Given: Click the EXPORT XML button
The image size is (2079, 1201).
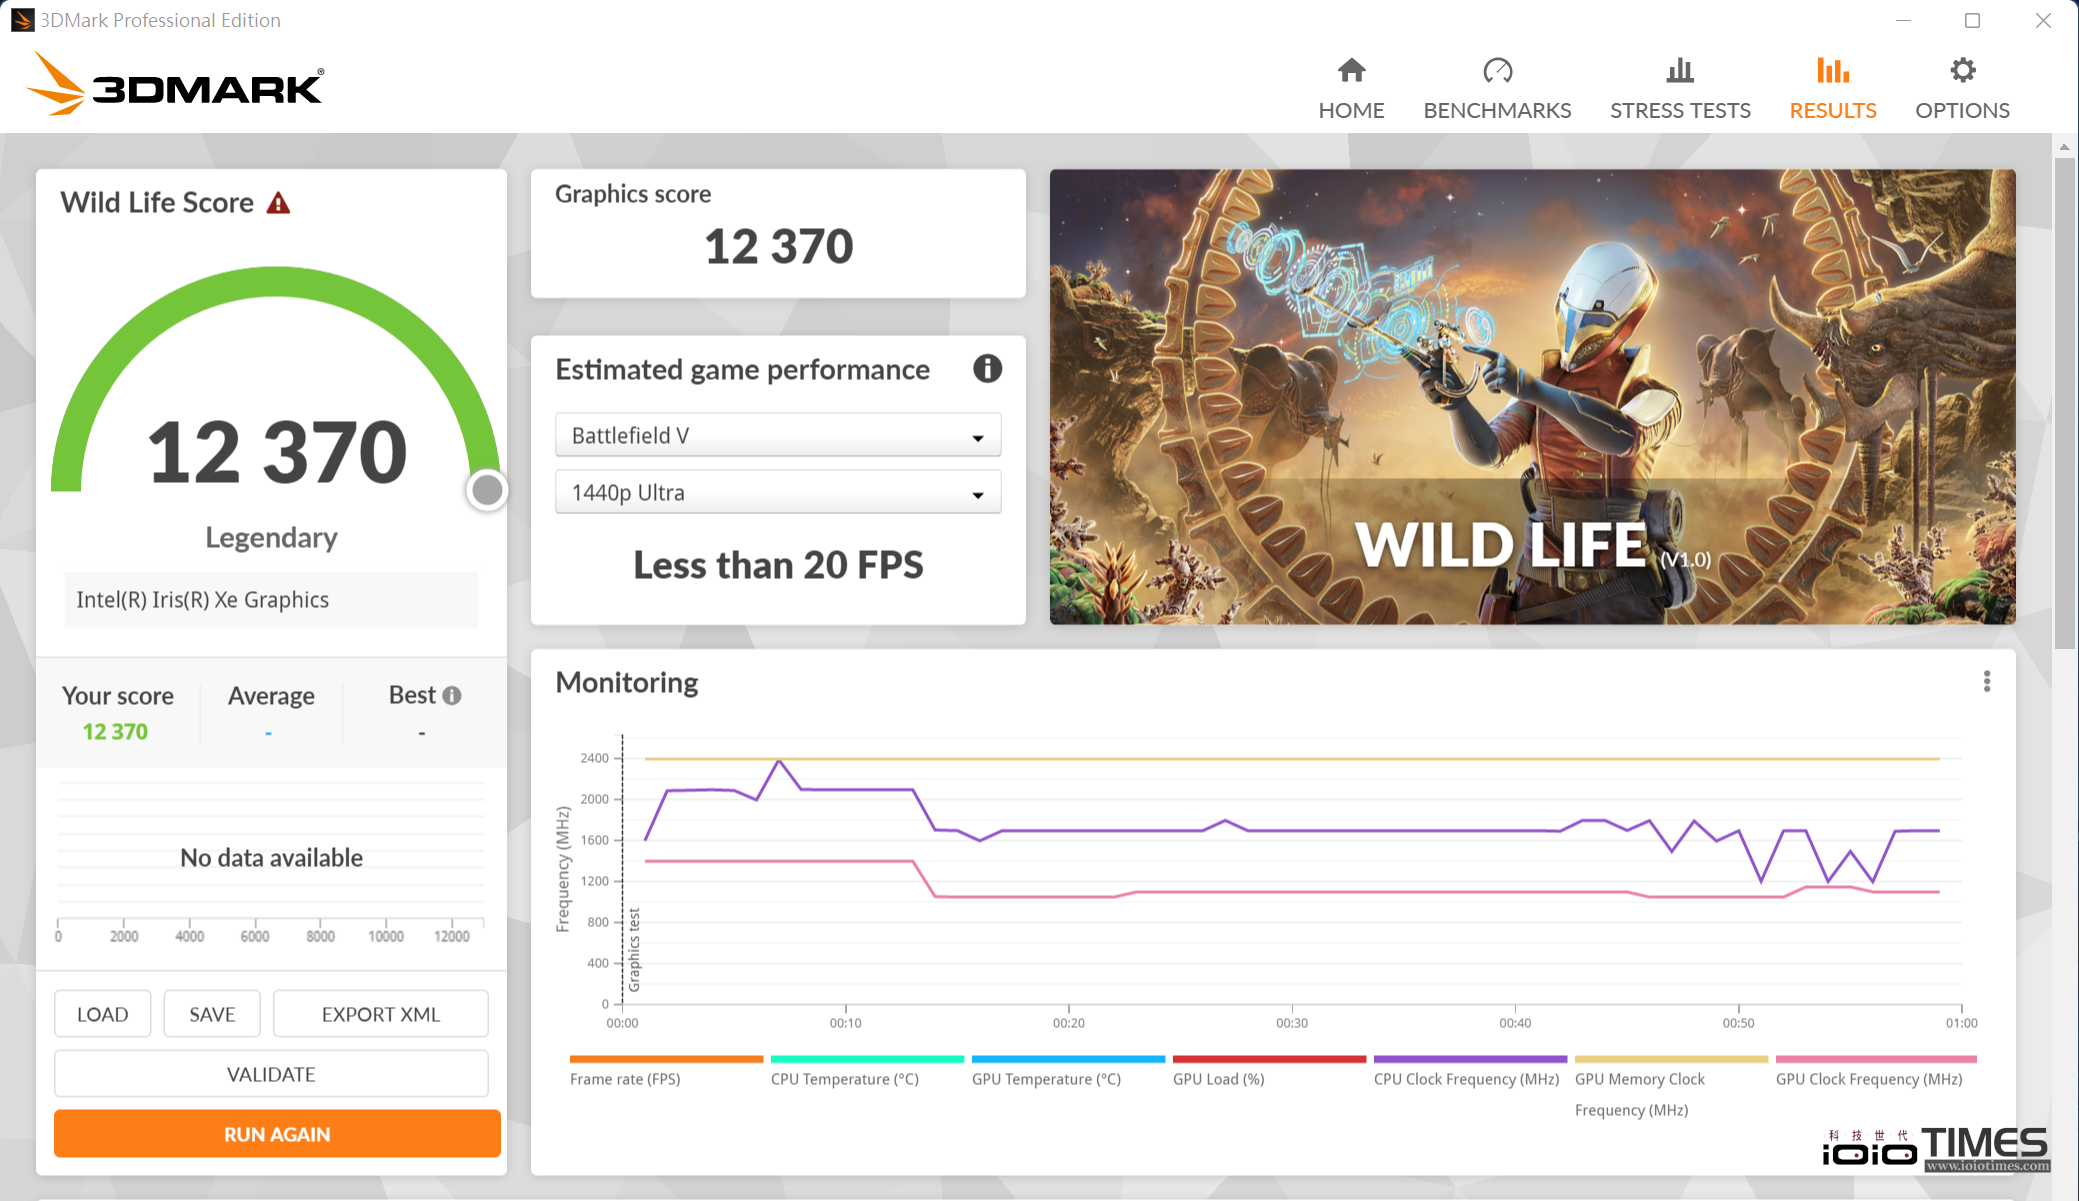Looking at the screenshot, I should 380,1014.
